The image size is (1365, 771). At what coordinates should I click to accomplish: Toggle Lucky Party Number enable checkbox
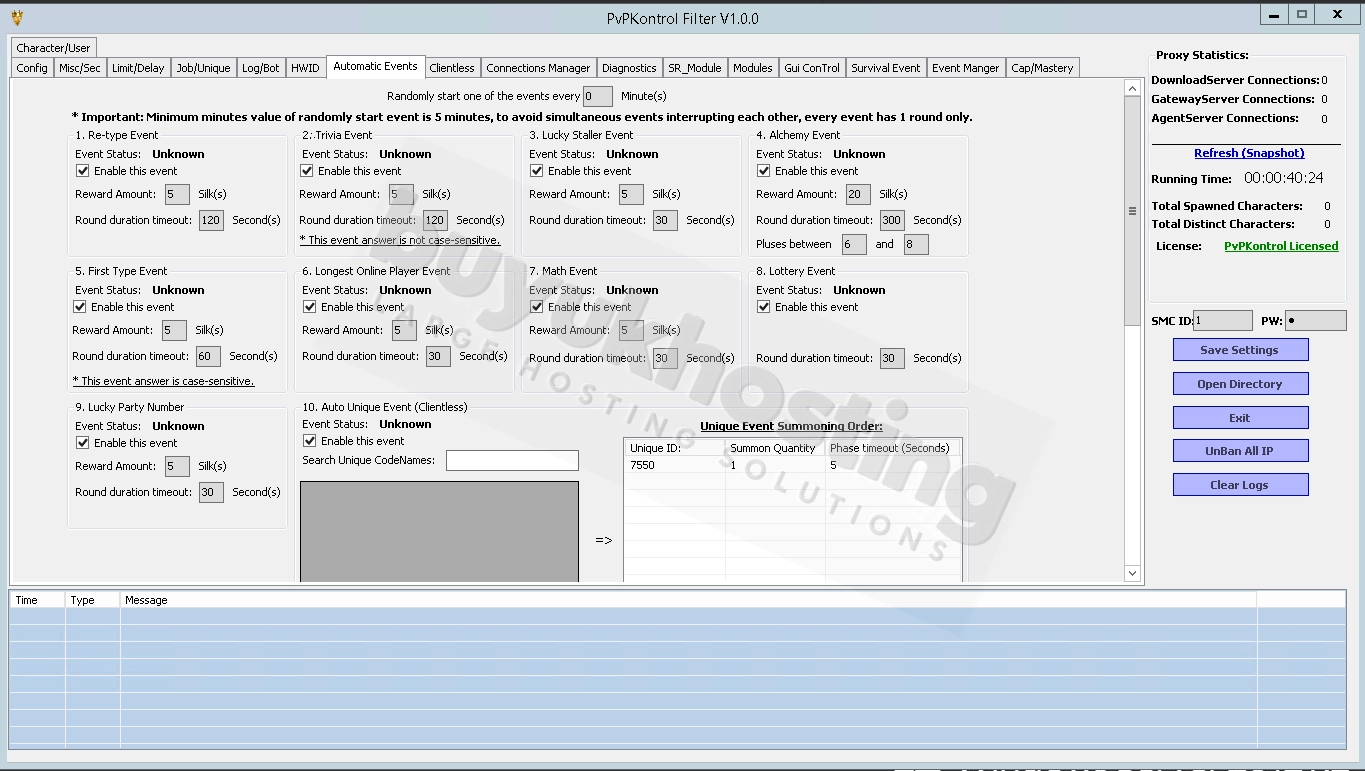(x=83, y=443)
